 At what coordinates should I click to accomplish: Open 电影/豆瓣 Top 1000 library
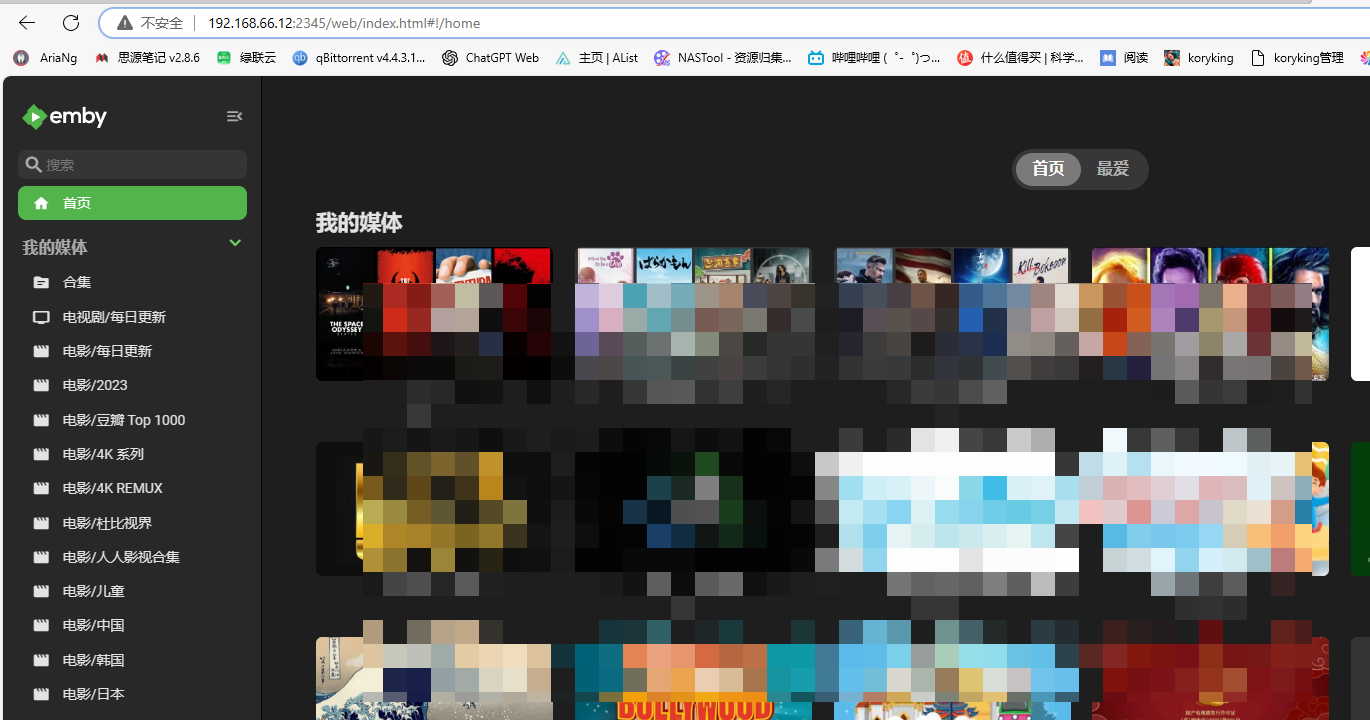pyautogui.click(x=123, y=420)
